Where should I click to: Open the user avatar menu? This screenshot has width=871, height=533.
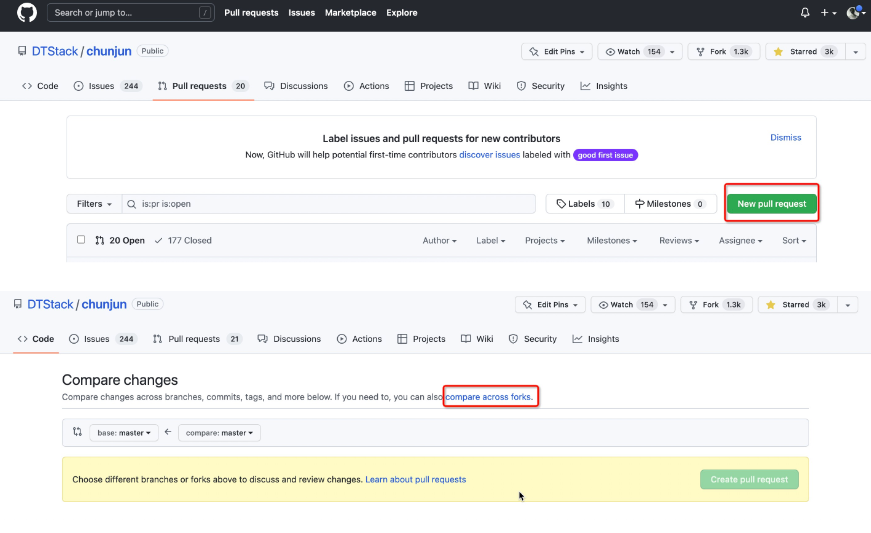[855, 13]
